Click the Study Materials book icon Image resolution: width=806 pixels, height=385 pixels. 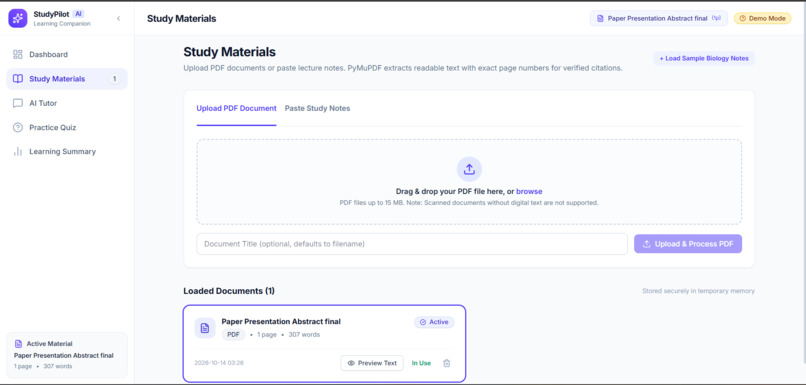18,79
